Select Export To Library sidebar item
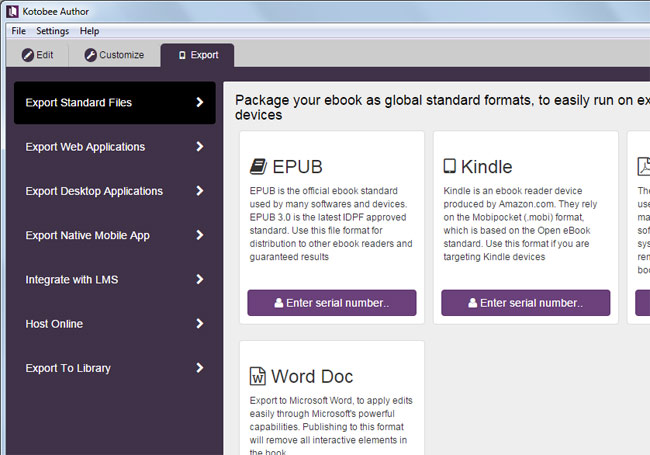650x455 pixels. (x=115, y=368)
